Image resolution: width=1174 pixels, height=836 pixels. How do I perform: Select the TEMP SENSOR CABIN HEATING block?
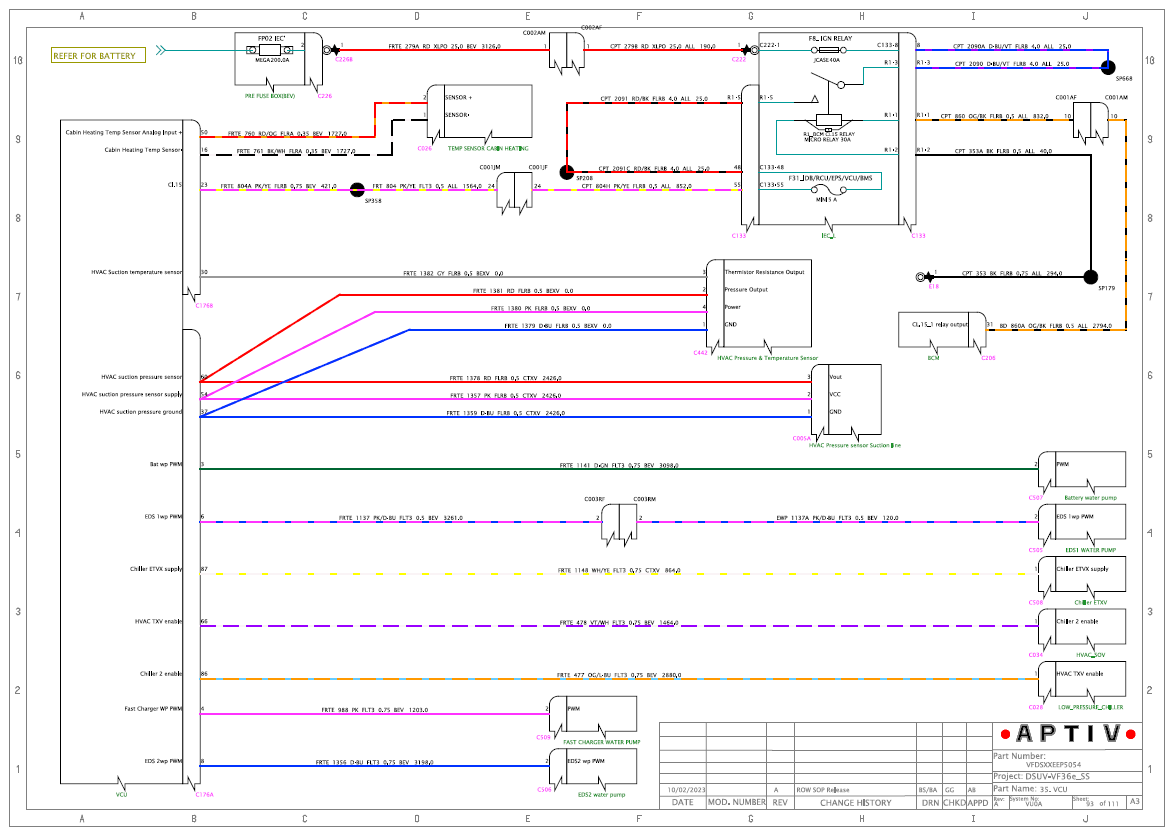(480, 112)
